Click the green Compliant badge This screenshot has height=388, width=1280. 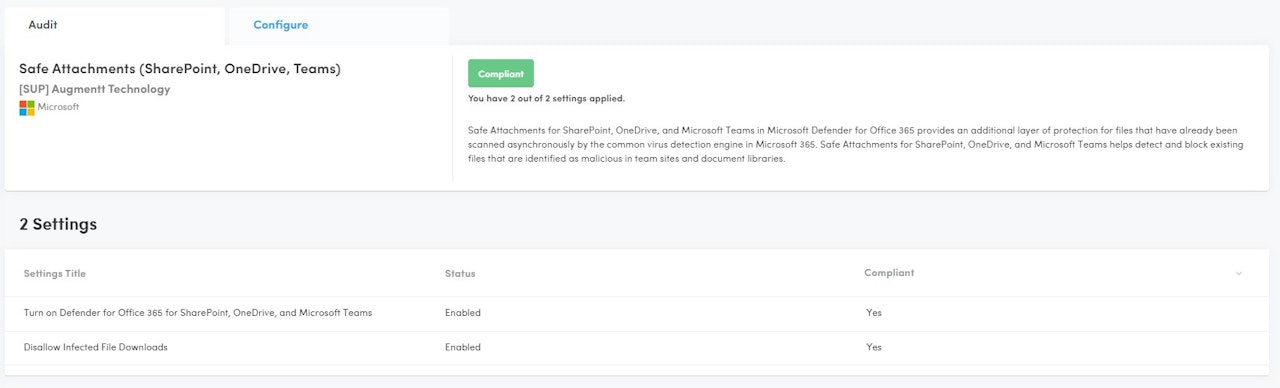point(501,74)
